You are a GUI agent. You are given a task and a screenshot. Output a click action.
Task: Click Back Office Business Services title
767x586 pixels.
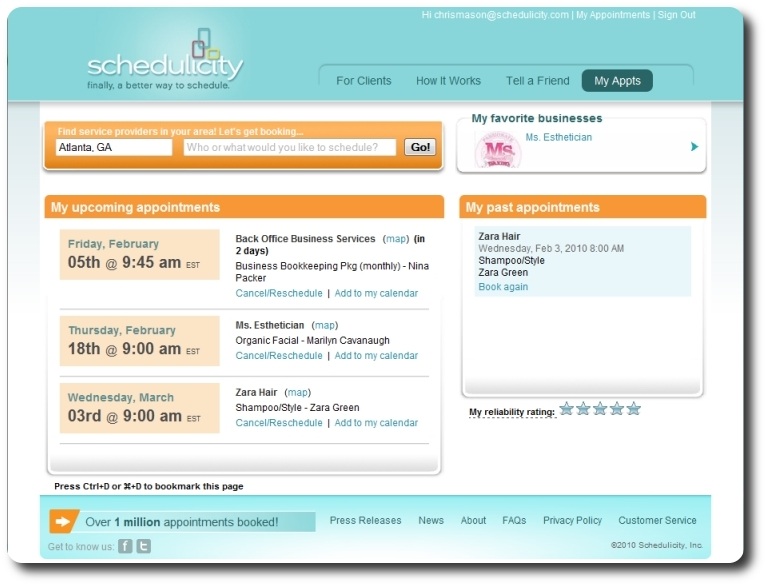pos(305,239)
